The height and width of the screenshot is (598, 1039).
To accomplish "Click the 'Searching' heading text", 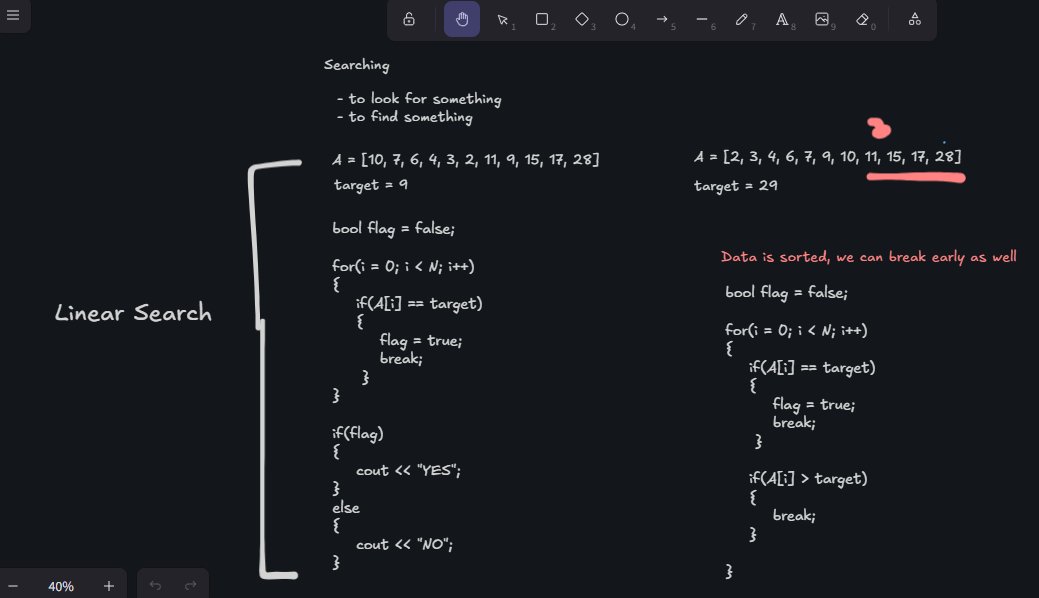I will [356, 65].
